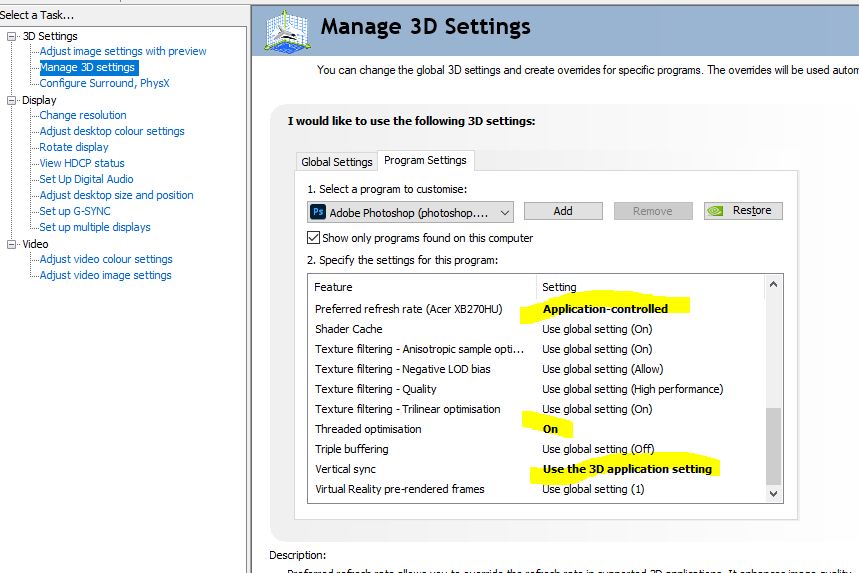This screenshot has width=859, height=573.
Task: Toggle 'Show only programs found on this computer'
Action: coord(314,238)
